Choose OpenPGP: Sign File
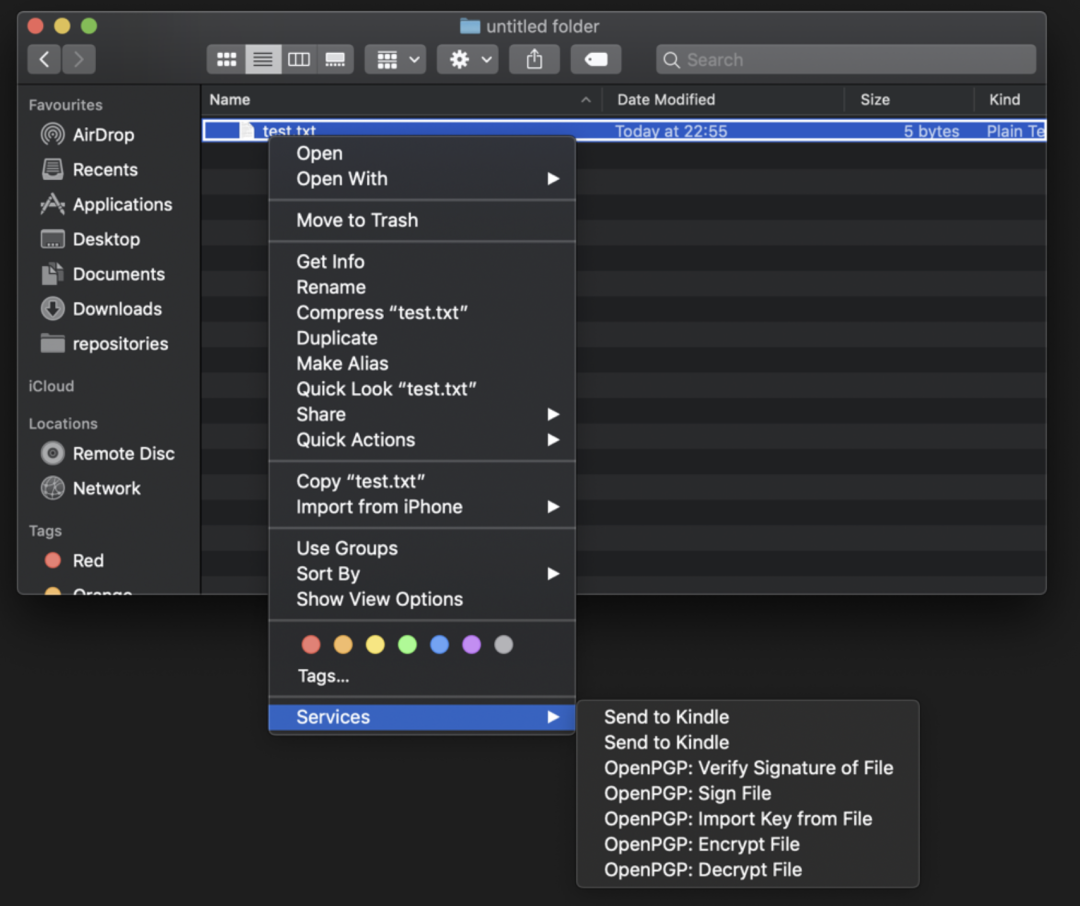The width and height of the screenshot is (1080, 906). (x=748, y=793)
